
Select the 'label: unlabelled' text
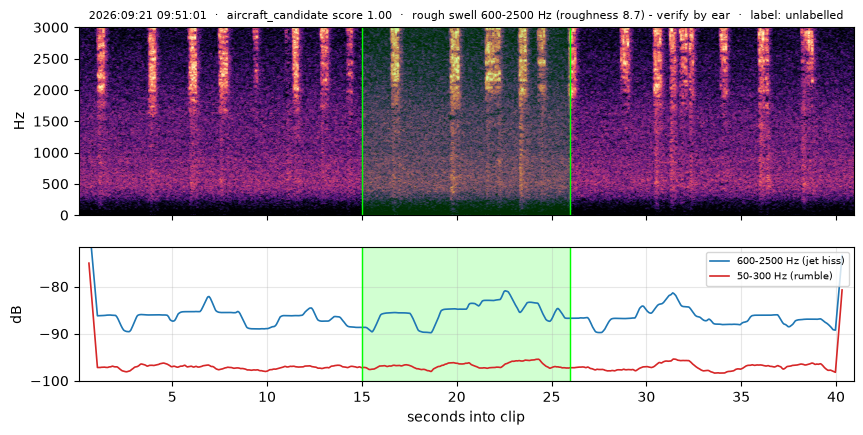click(796, 15)
